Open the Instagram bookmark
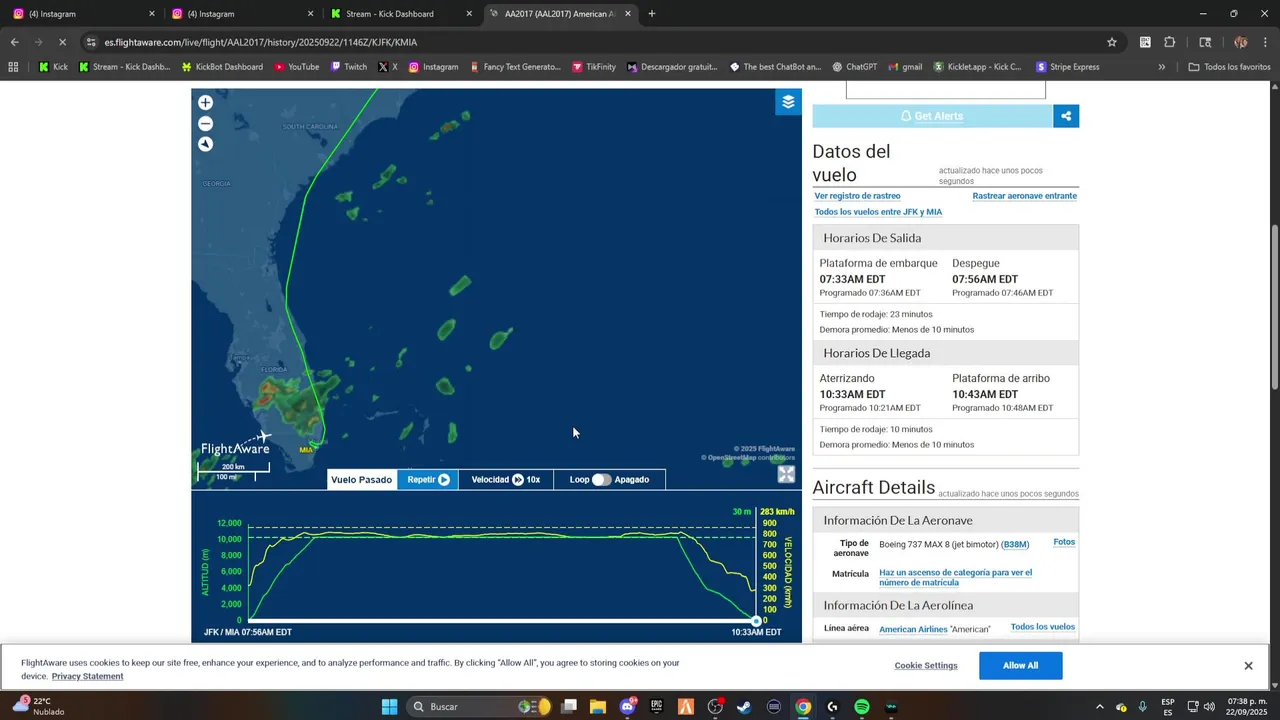 click(x=432, y=67)
